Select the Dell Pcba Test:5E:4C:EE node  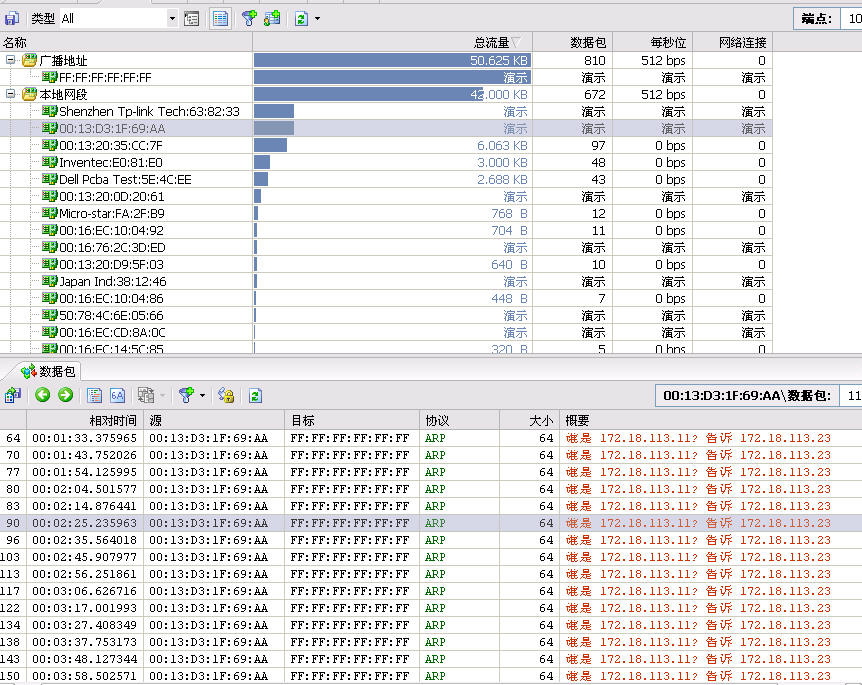pyautogui.click(x=124, y=179)
